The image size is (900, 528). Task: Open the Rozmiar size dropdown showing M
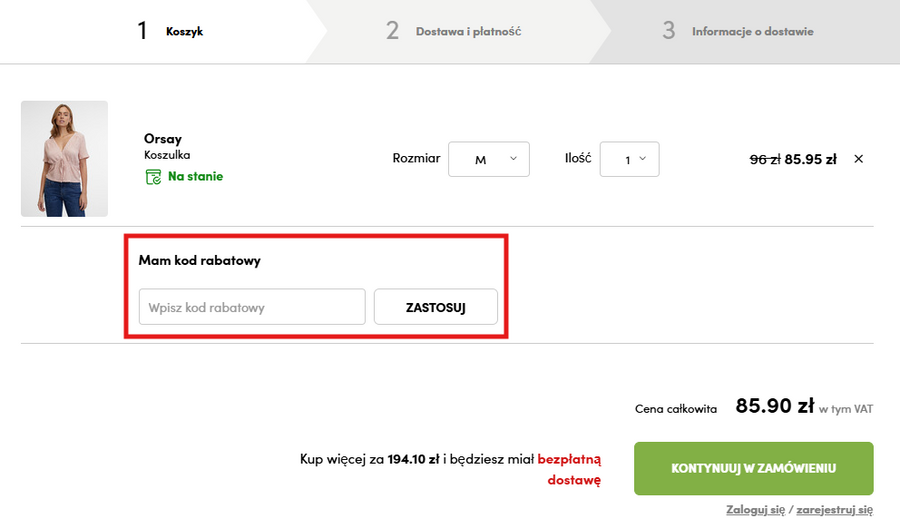[488, 159]
